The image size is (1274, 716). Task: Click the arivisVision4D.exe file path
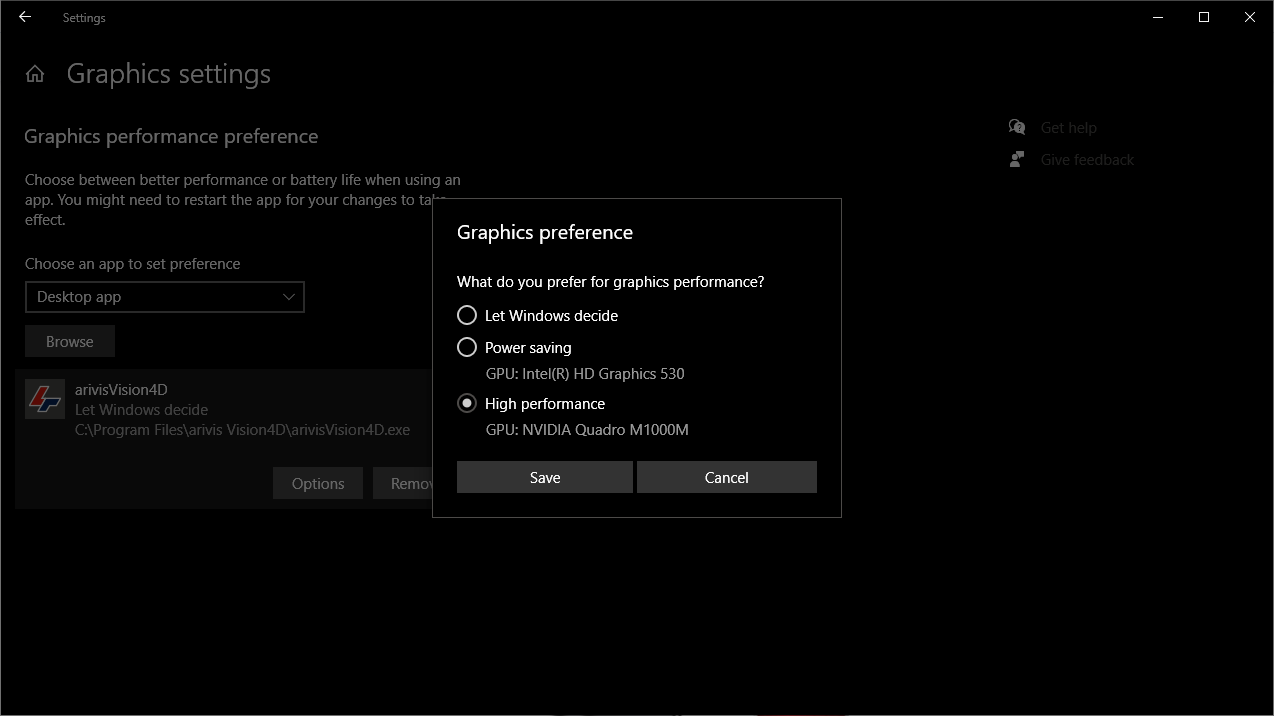242,429
